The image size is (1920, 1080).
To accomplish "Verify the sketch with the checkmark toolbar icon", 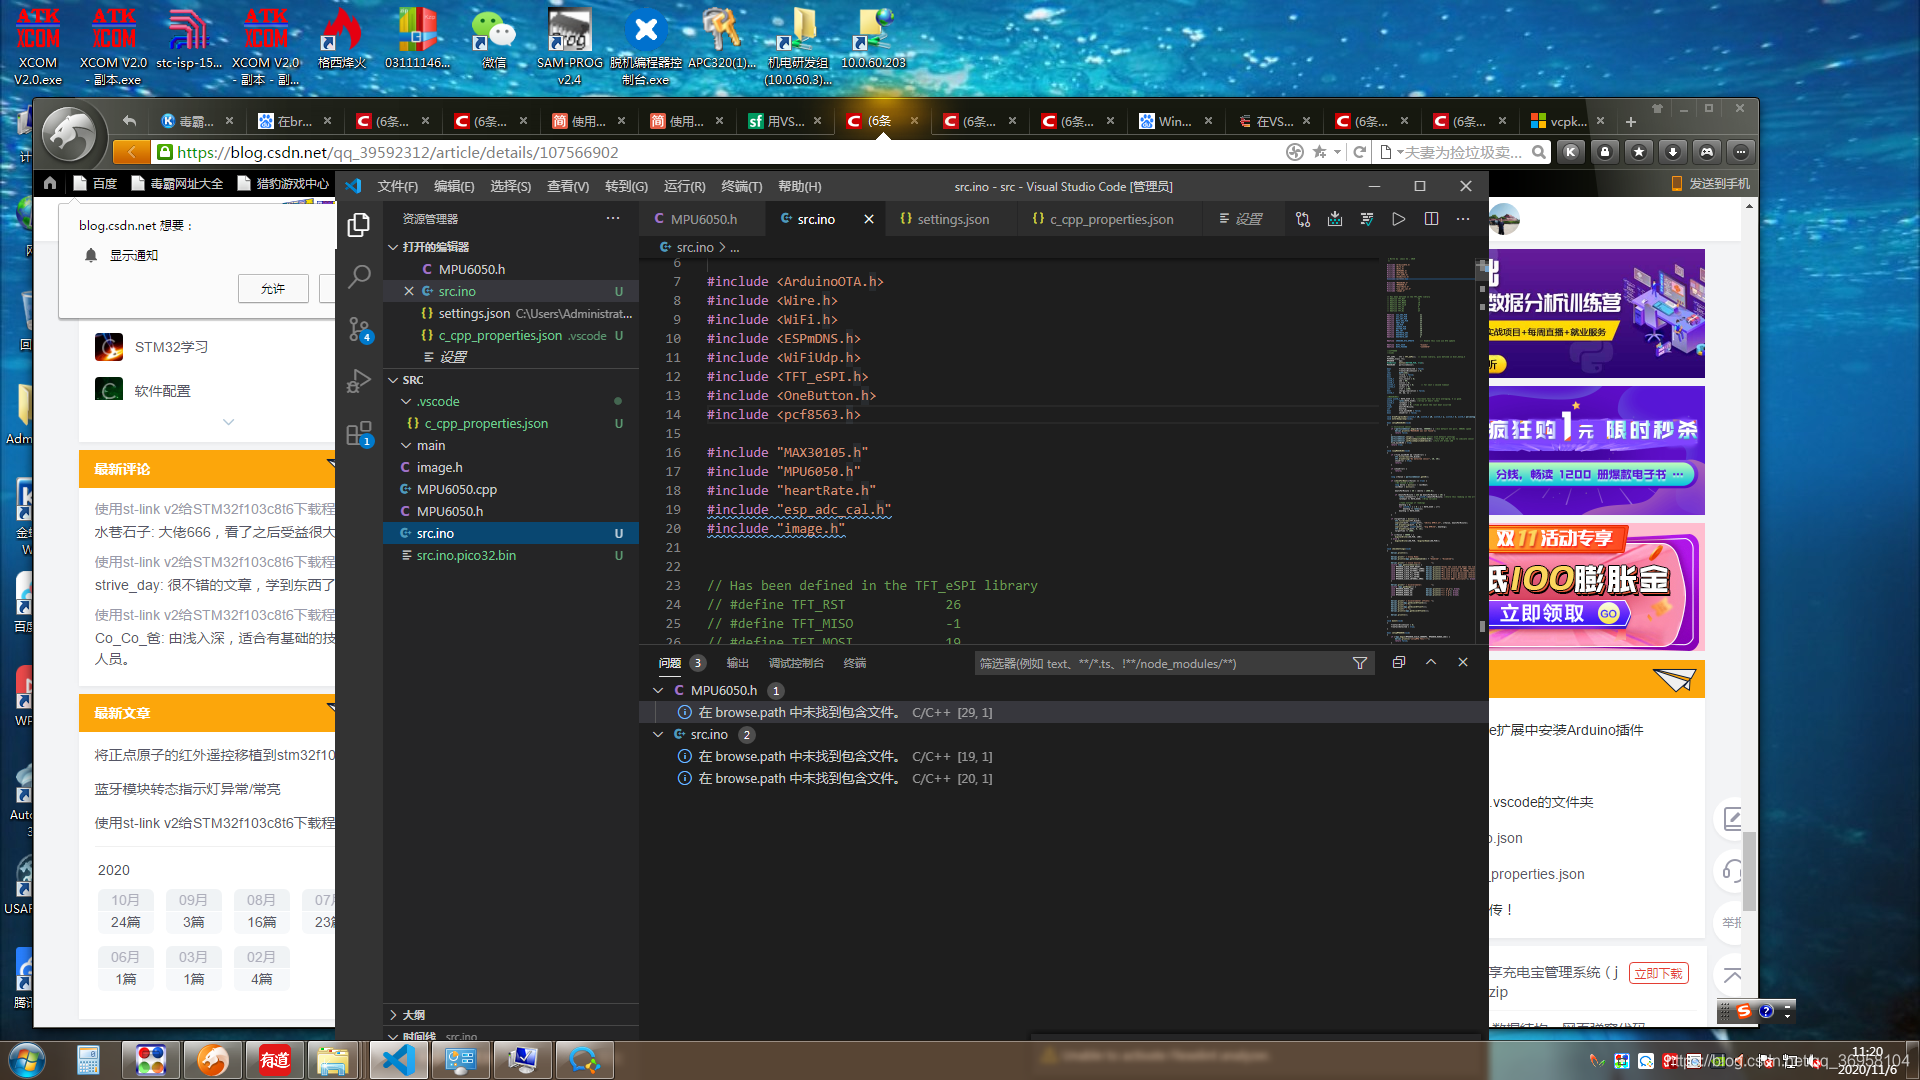I will [1367, 219].
